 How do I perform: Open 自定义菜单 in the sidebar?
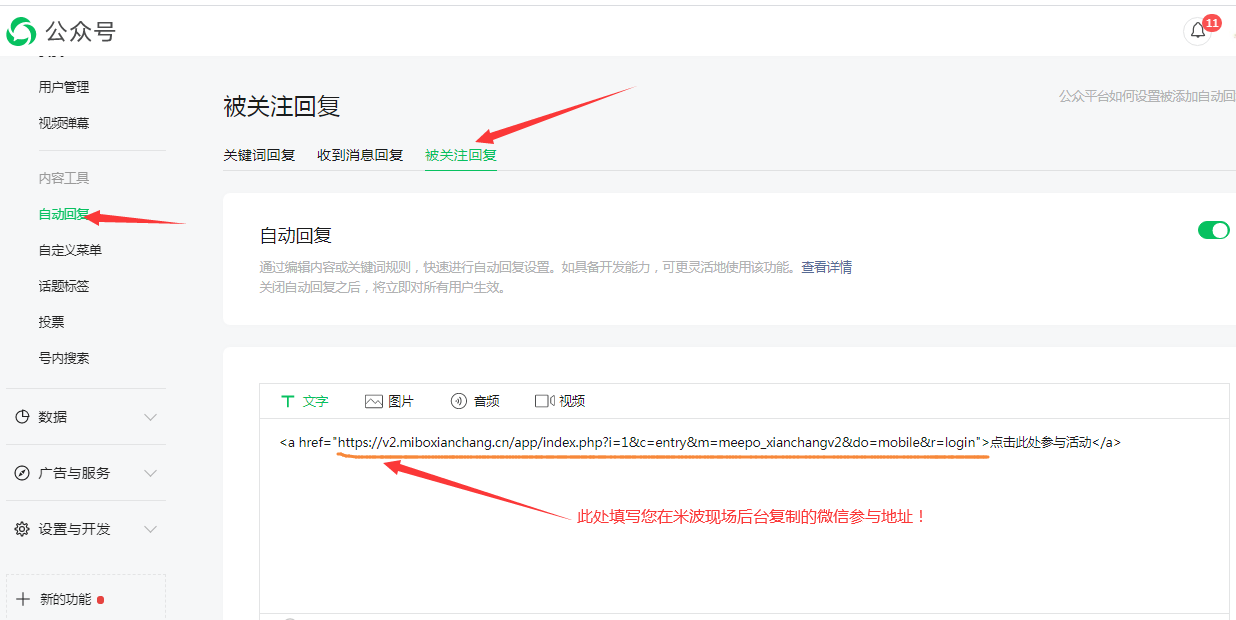click(70, 250)
